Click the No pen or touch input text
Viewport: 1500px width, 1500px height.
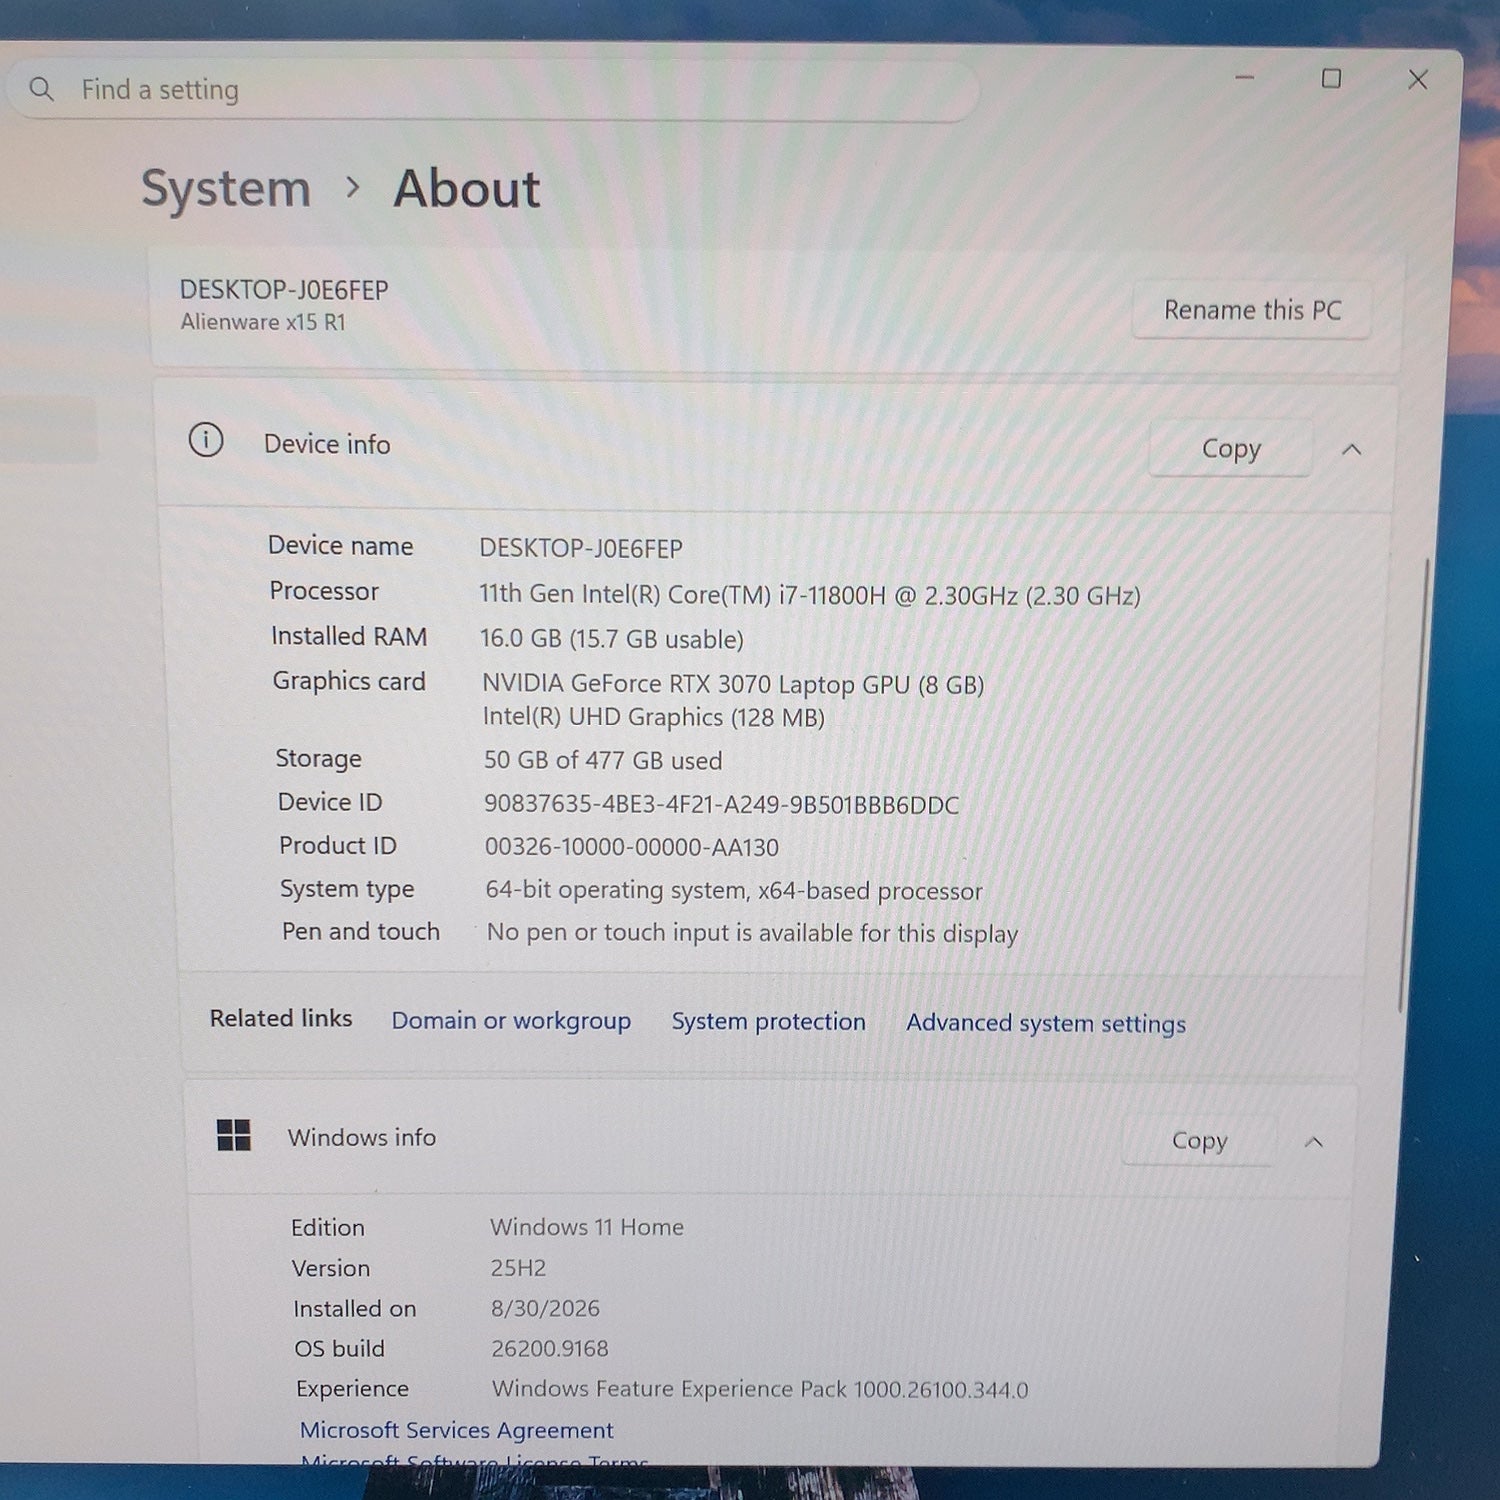(752, 933)
